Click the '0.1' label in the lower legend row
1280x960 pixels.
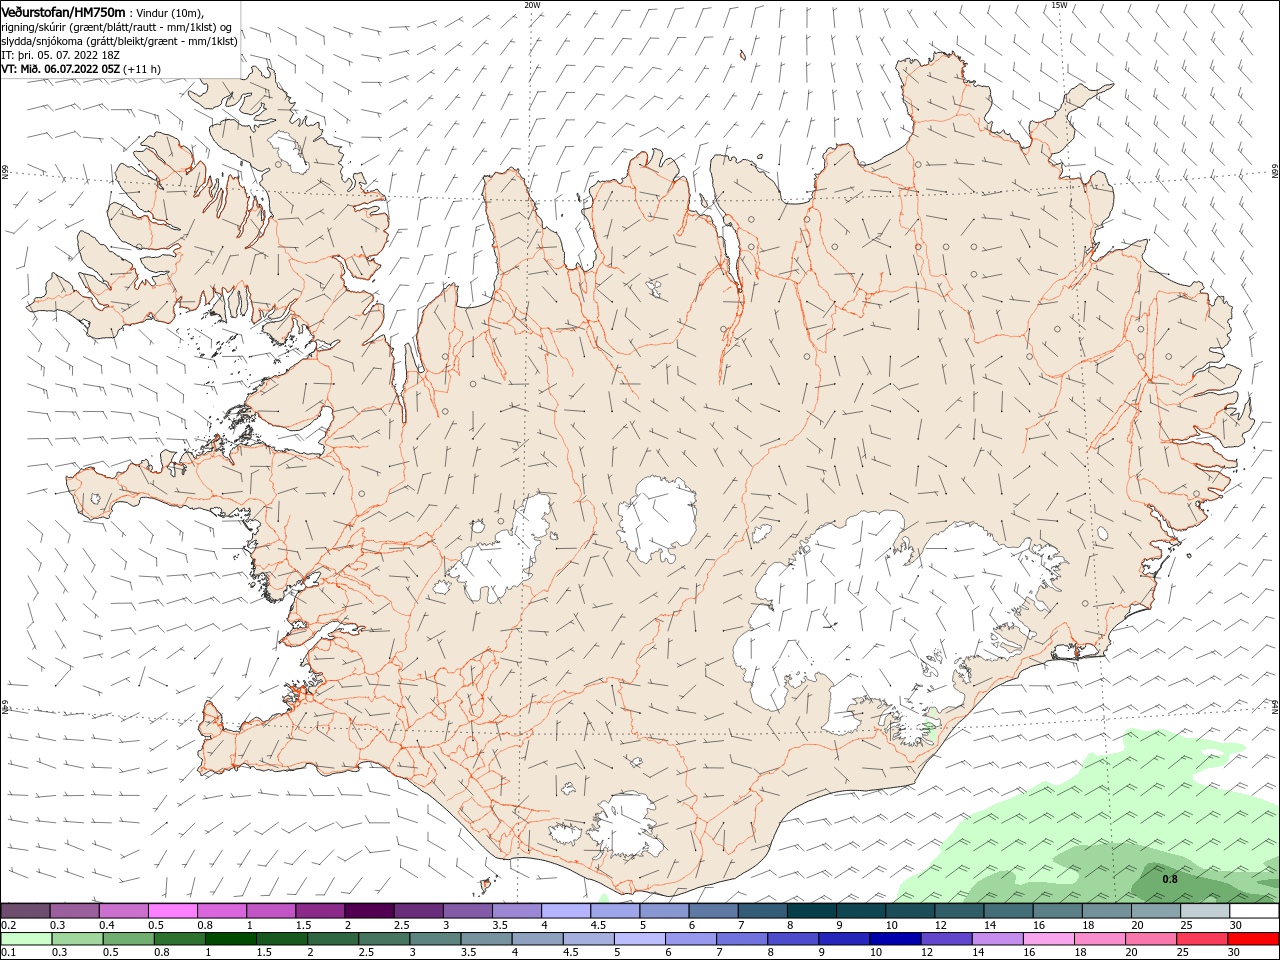pyautogui.click(x=9, y=953)
